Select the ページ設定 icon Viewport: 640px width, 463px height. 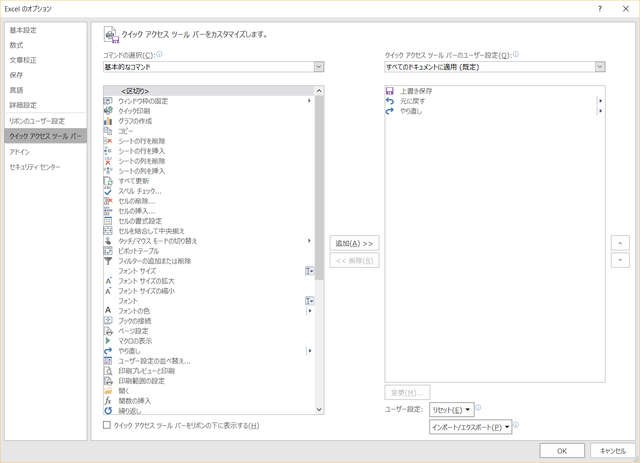[108, 331]
